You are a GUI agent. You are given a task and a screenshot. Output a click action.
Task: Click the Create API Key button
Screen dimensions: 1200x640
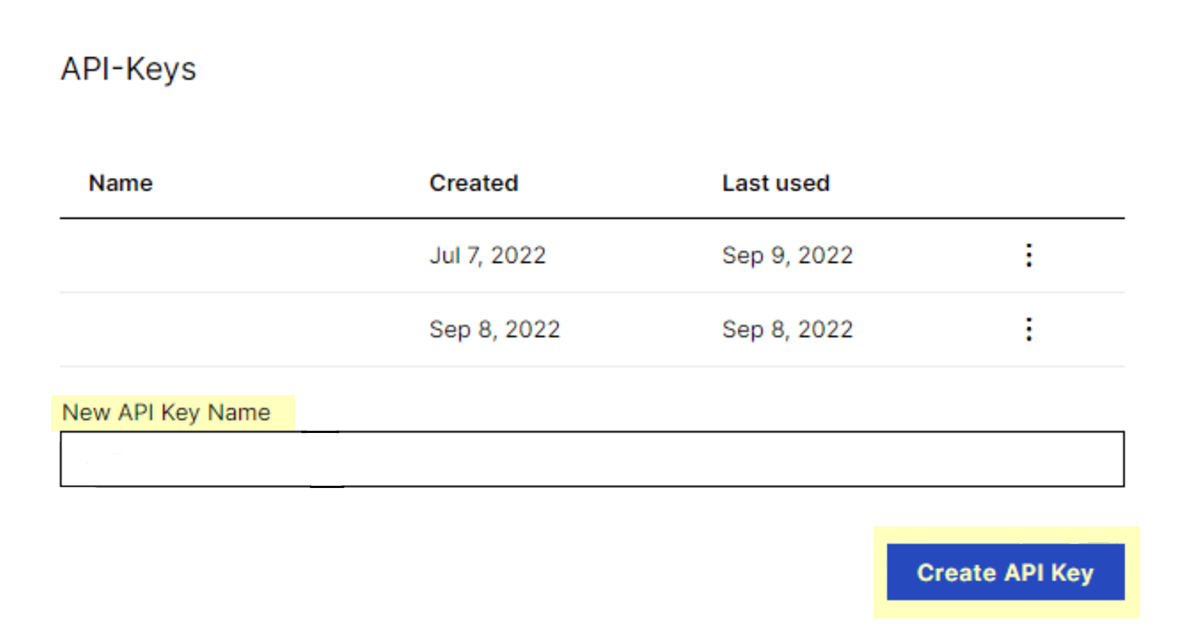pos(1005,573)
